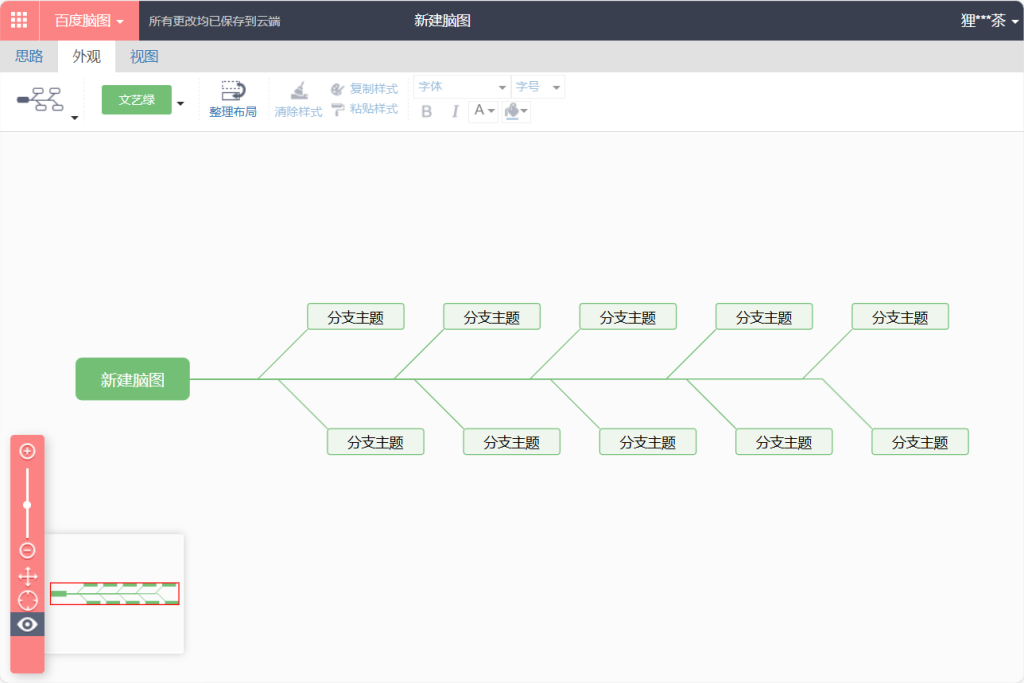Open the 字号 font size dropdown
This screenshot has width=1024, height=683.
(x=537, y=87)
